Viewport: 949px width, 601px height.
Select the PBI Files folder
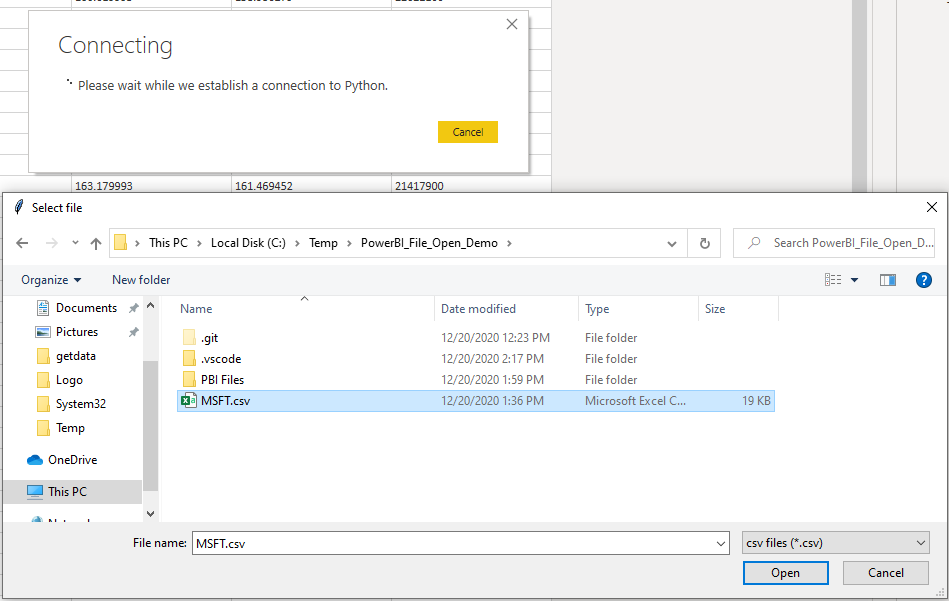222,379
